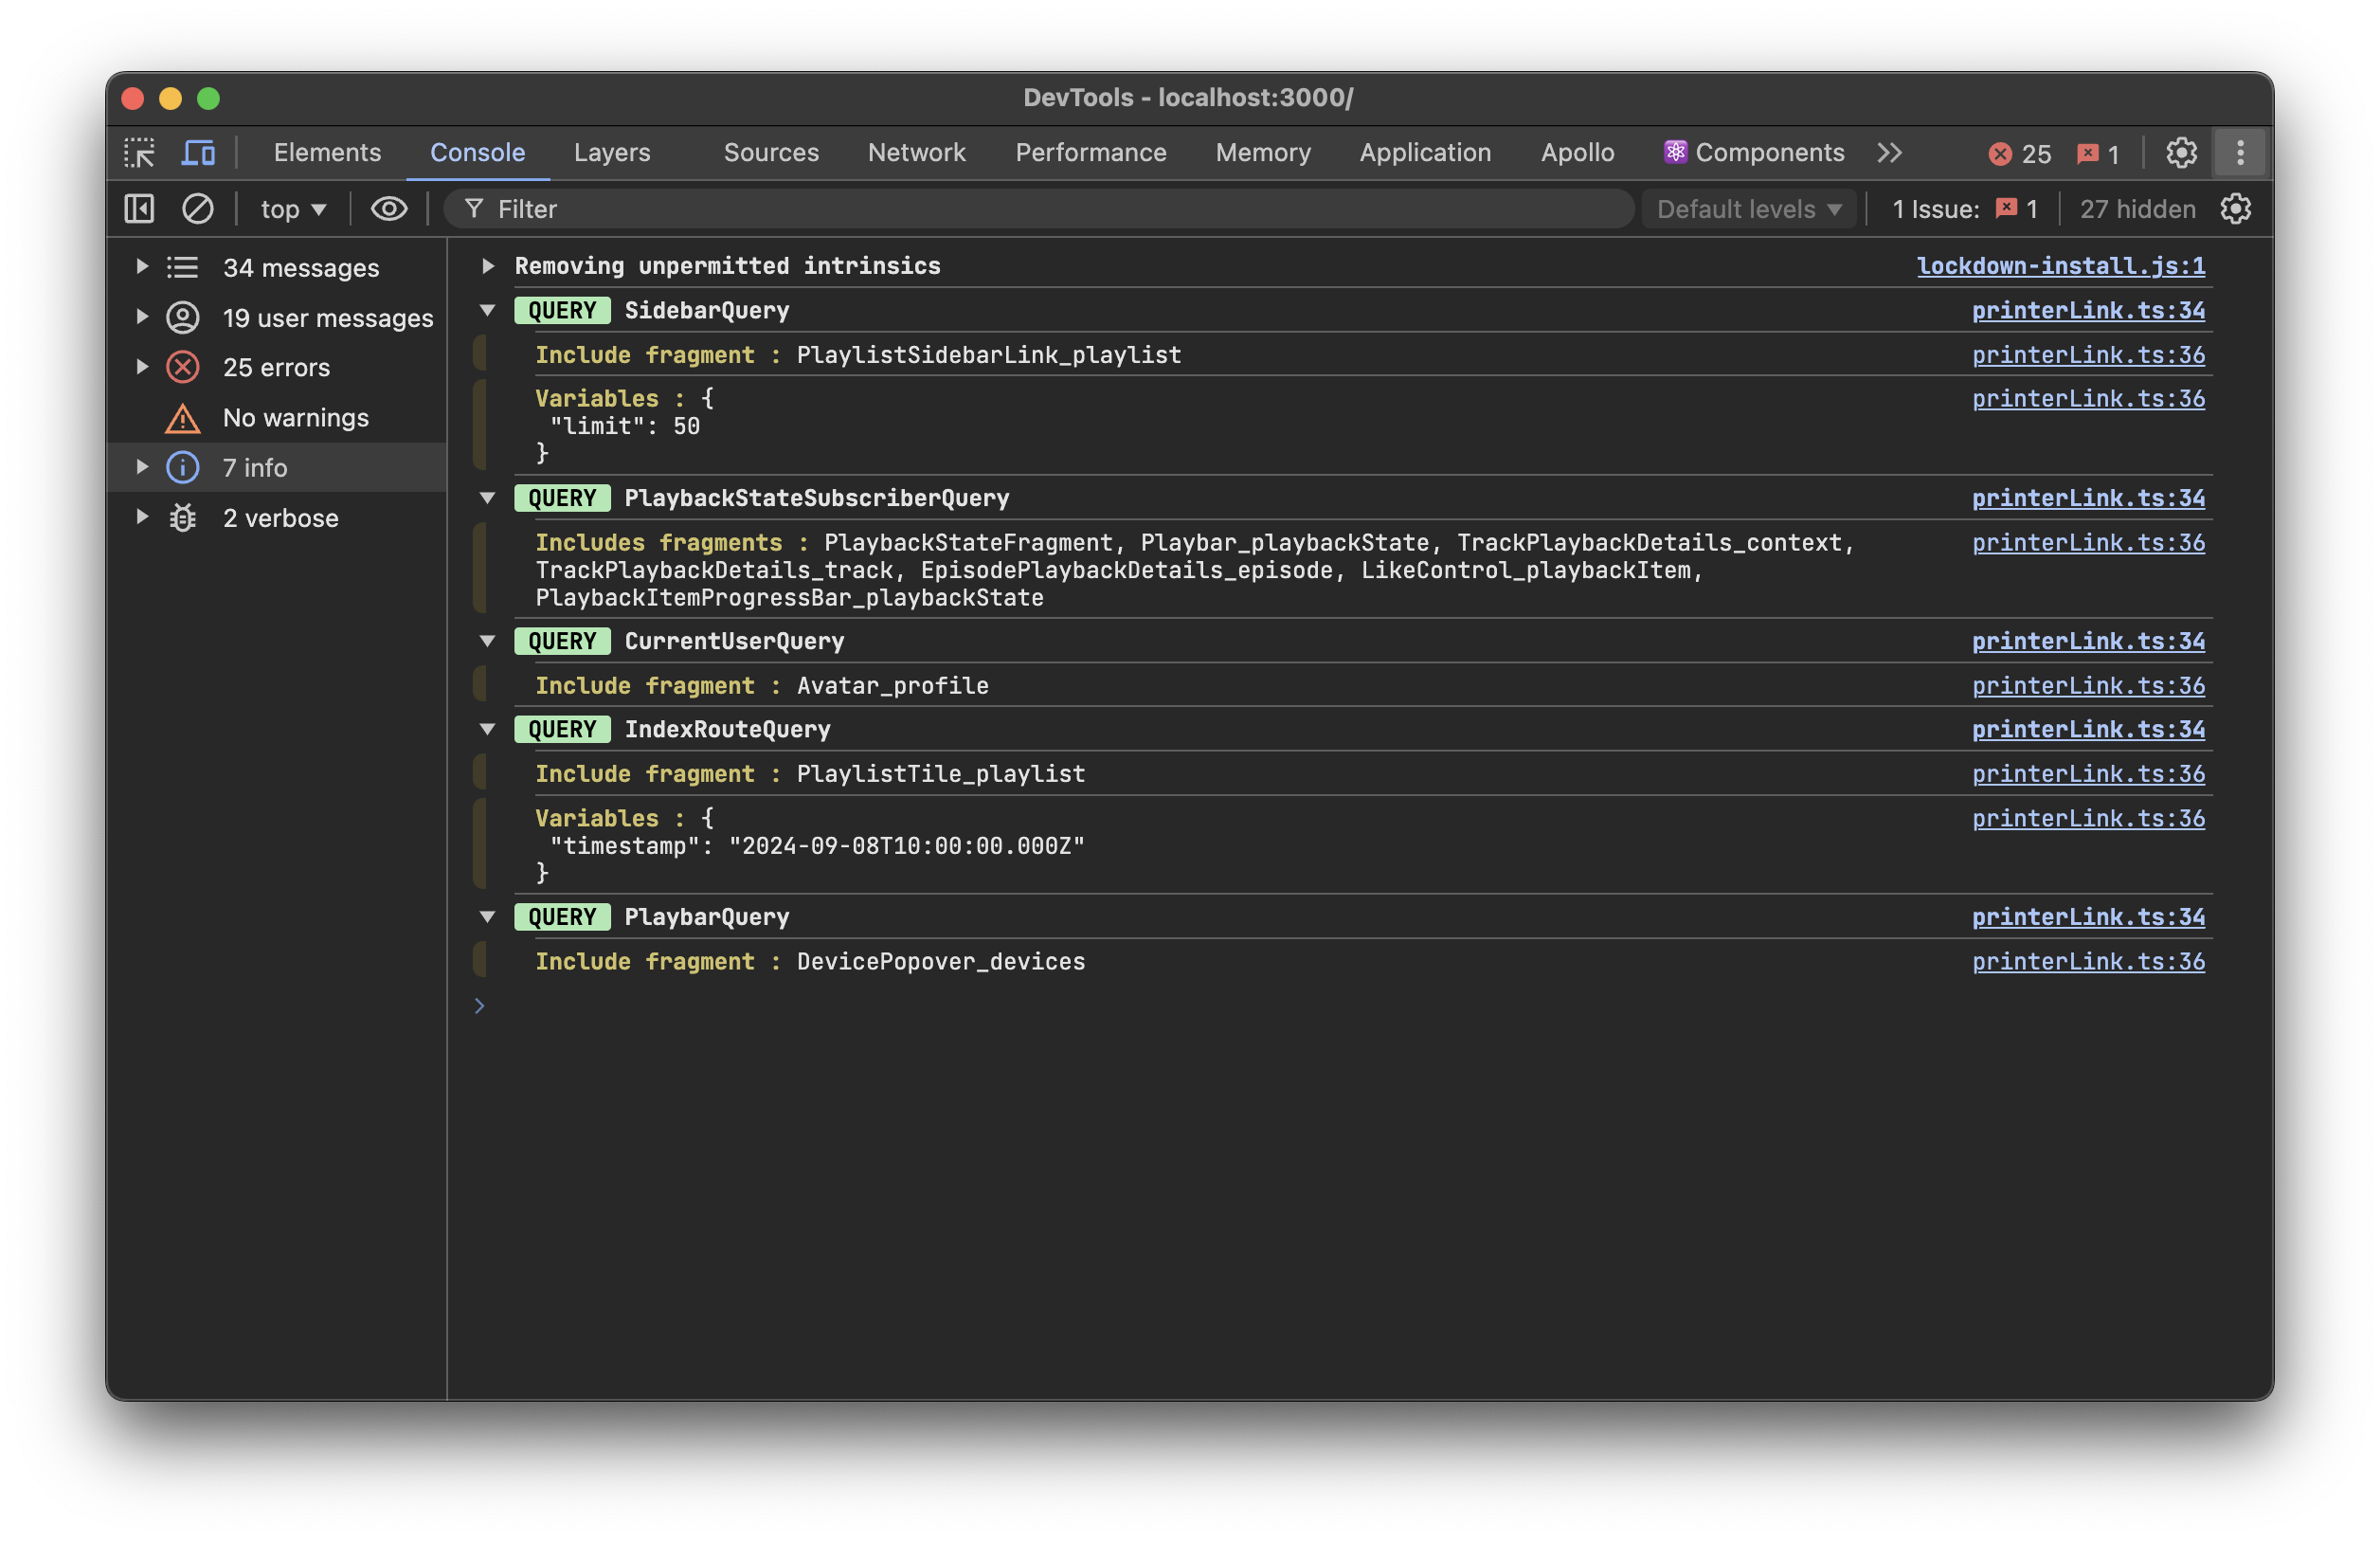Select the 19 user messages entry
2380x1541 pixels.
[x=327, y=318]
